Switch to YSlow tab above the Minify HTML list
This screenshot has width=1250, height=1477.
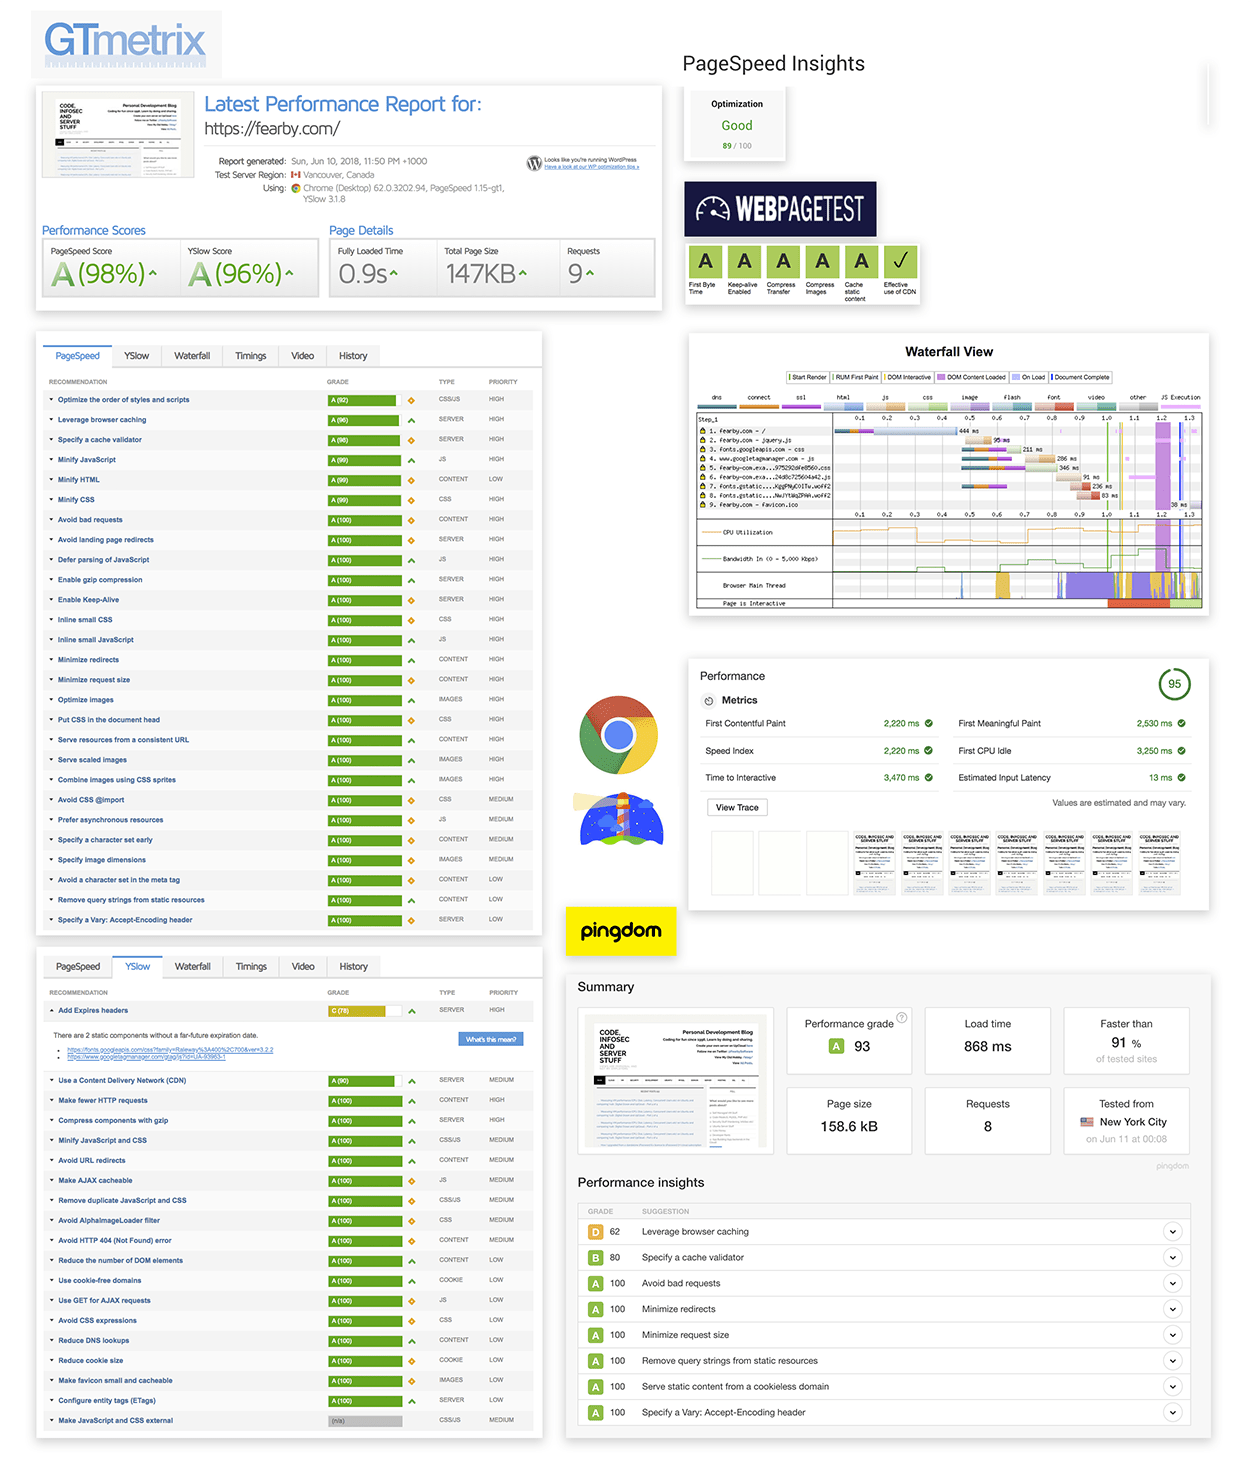137,356
